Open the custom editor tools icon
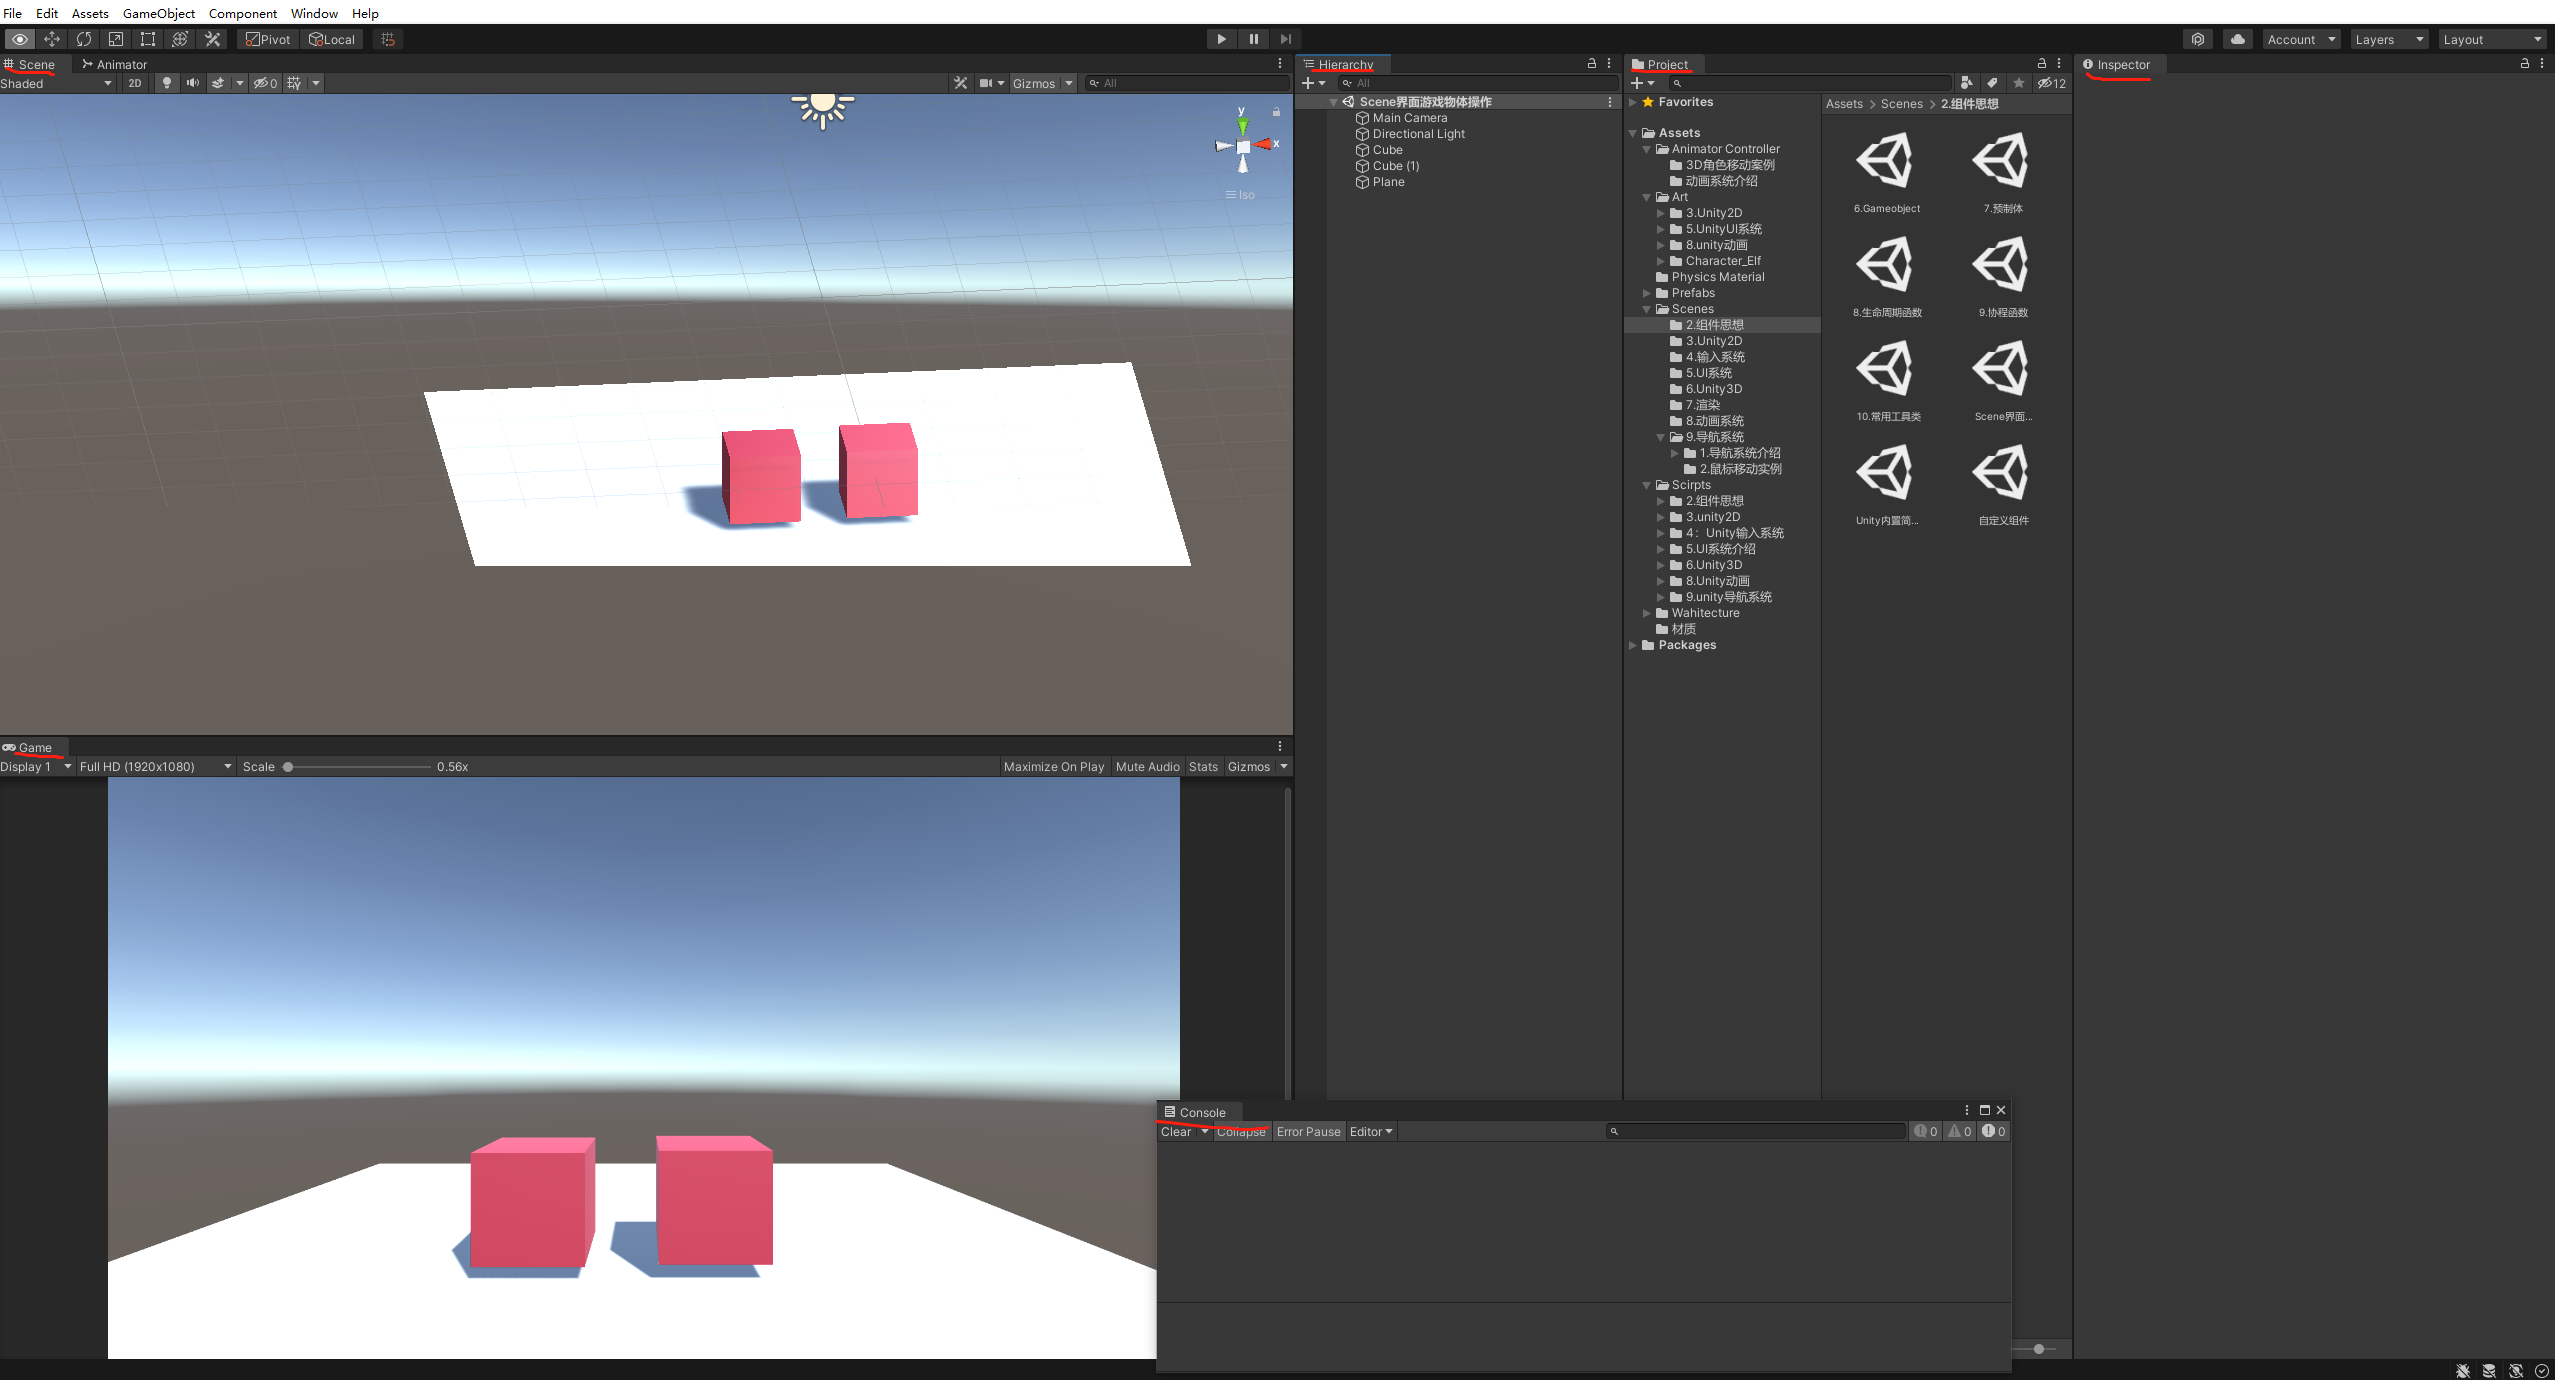Viewport: 2555px width, 1380px height. (x=212, y=39)
